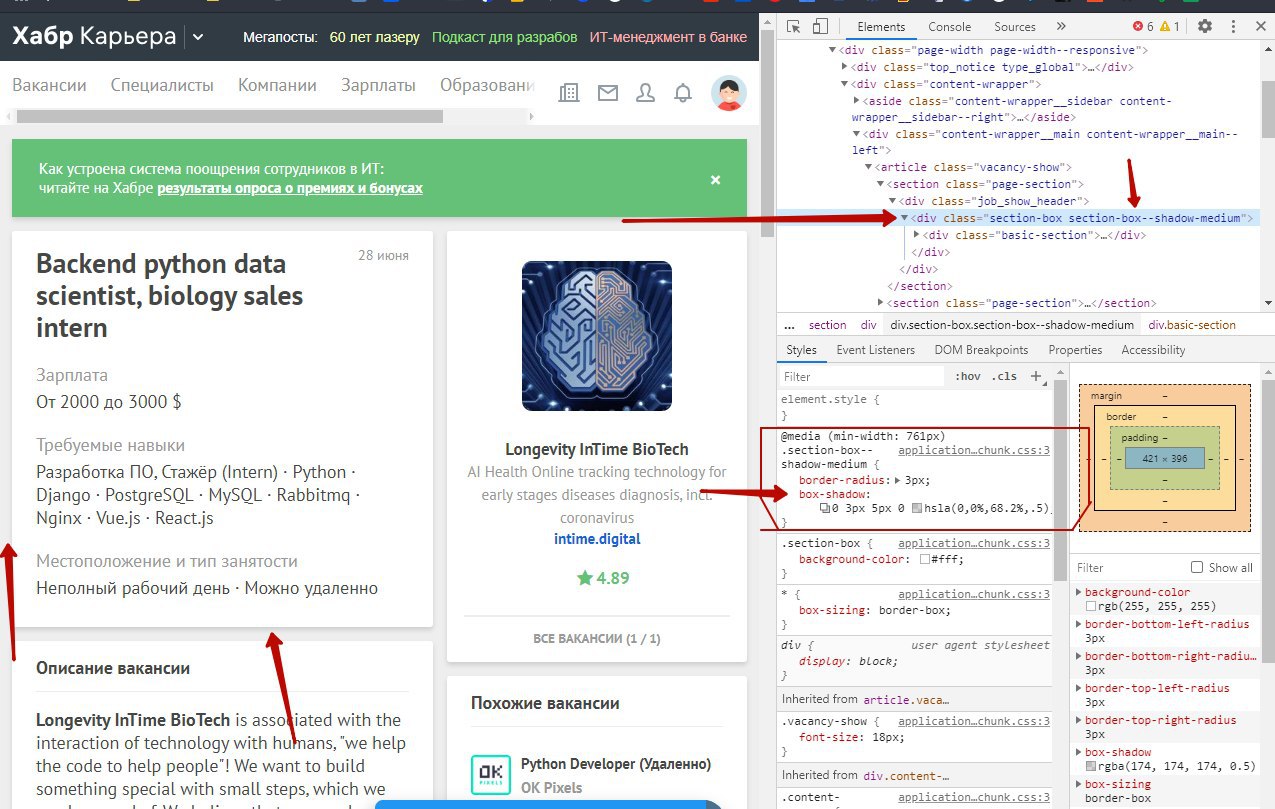Click the user avatar picture
The height and width of the screenshot is (809, 1275).
click(x=729, y=92)
